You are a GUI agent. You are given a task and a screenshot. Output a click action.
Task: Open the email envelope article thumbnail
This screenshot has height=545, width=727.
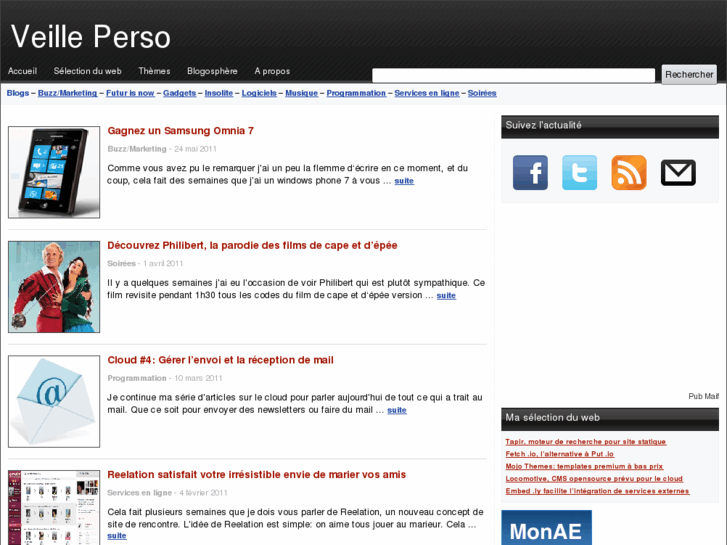tap(54, 401)
